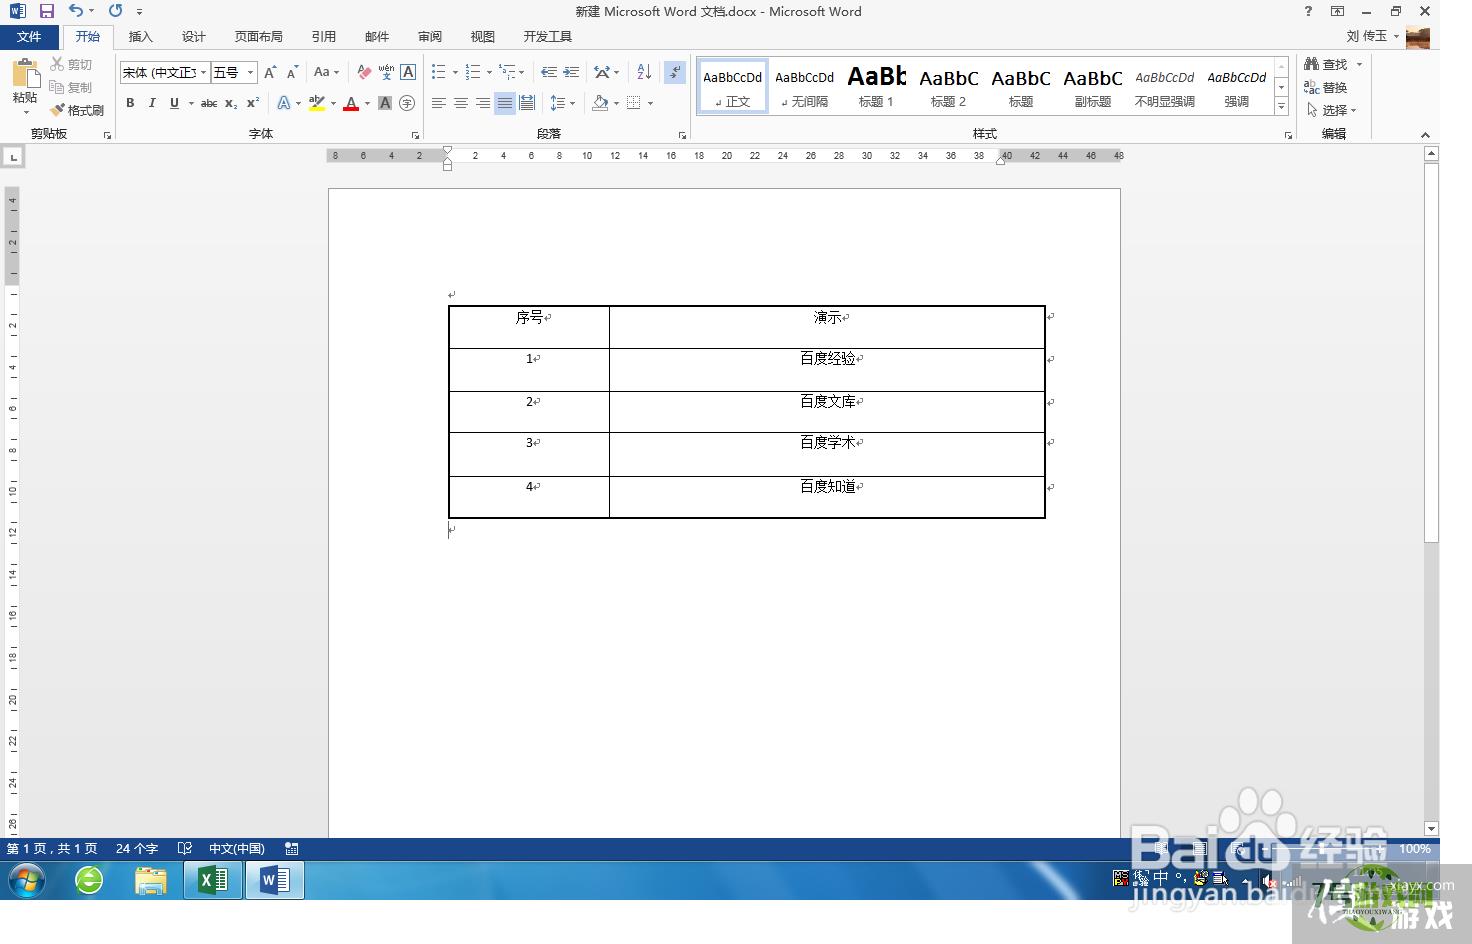Select the Format Painter brush

pyautogui.click(x=77, y=110)
